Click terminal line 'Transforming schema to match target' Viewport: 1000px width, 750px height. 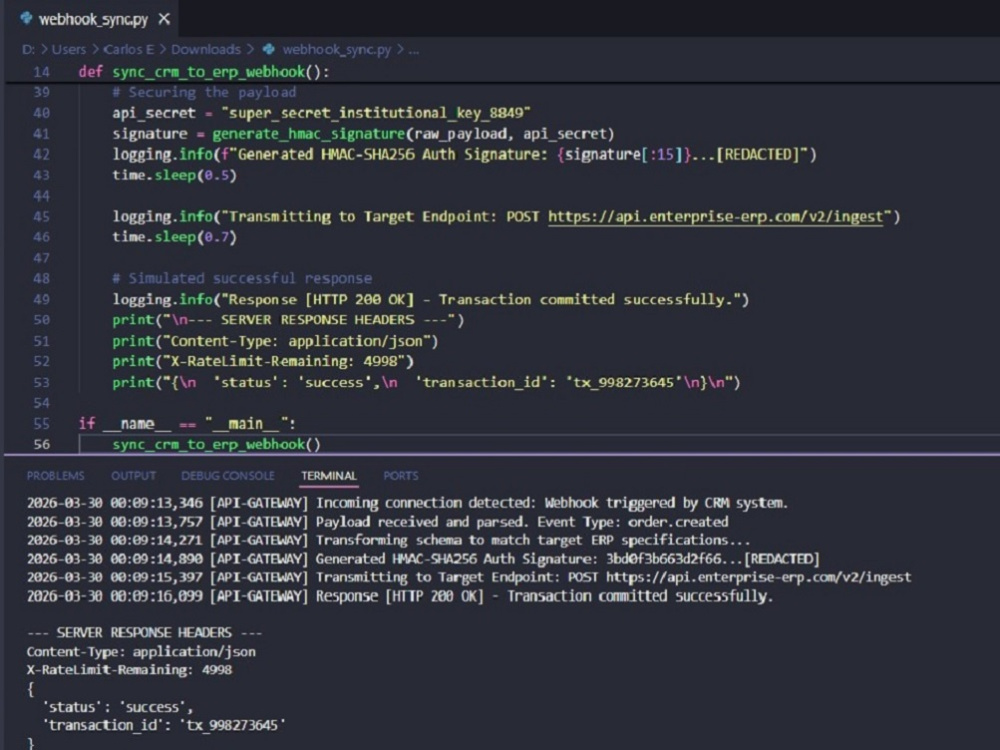pyautogui.click(x=388, y=540)
